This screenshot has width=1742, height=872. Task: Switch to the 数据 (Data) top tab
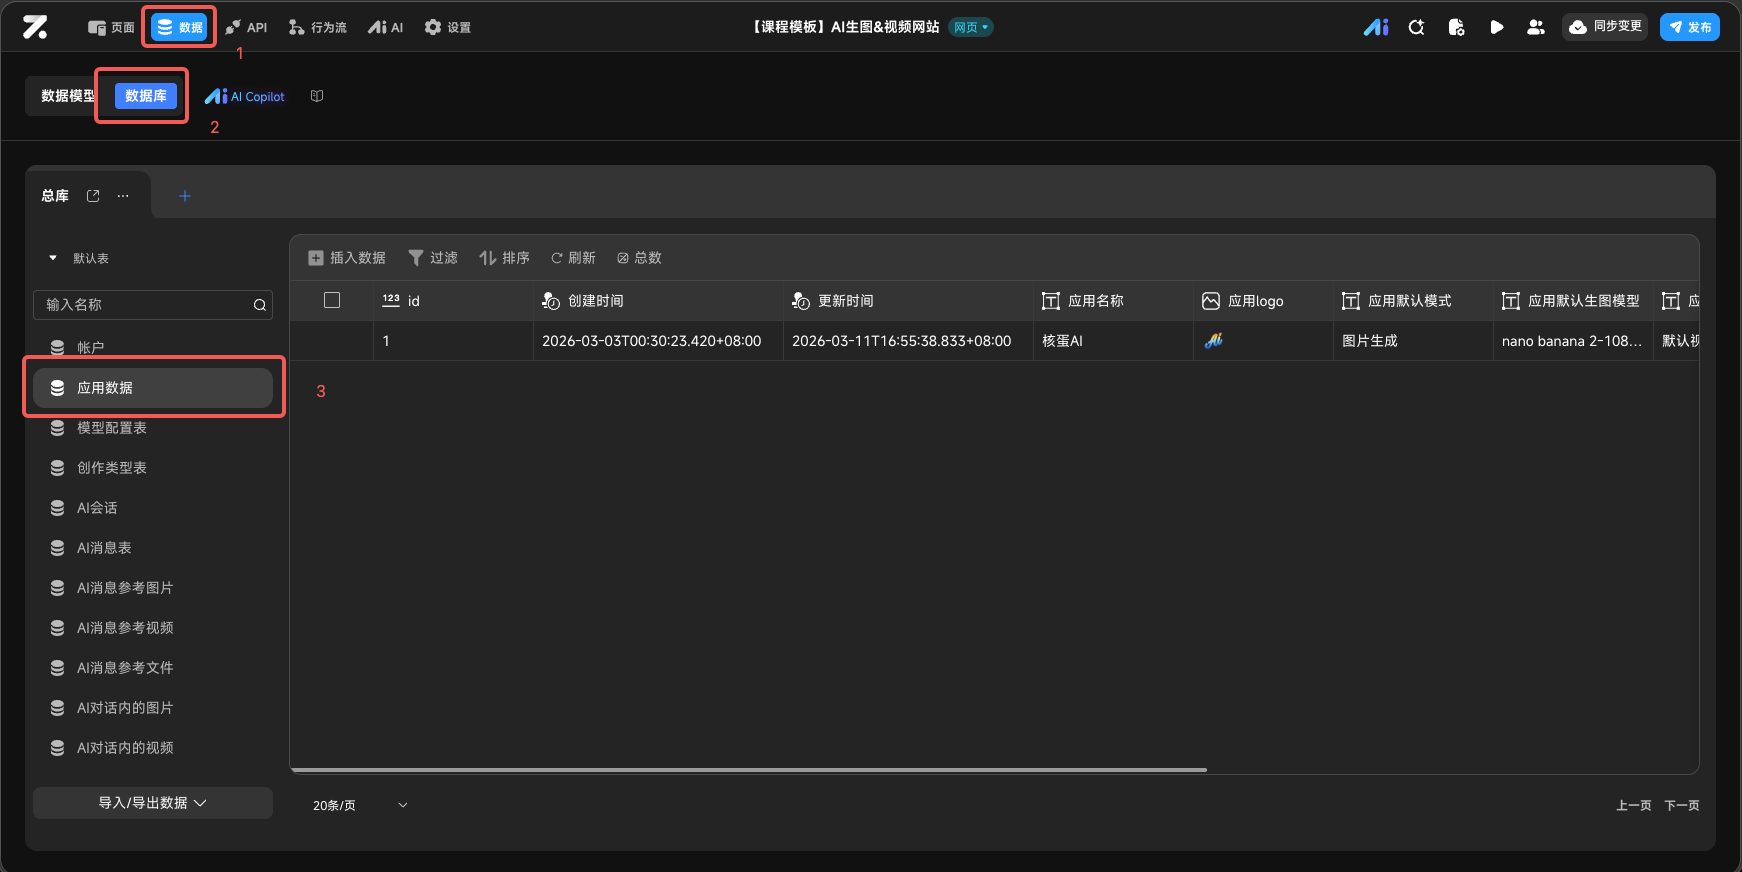[x=179, y=27]
